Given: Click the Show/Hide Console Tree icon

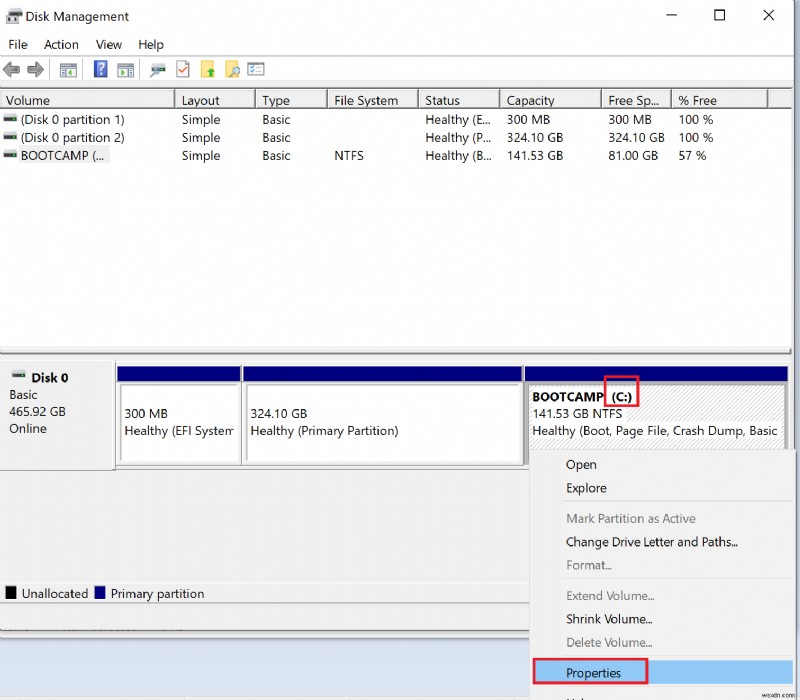Looking at the screenshot, I should 67,69.
